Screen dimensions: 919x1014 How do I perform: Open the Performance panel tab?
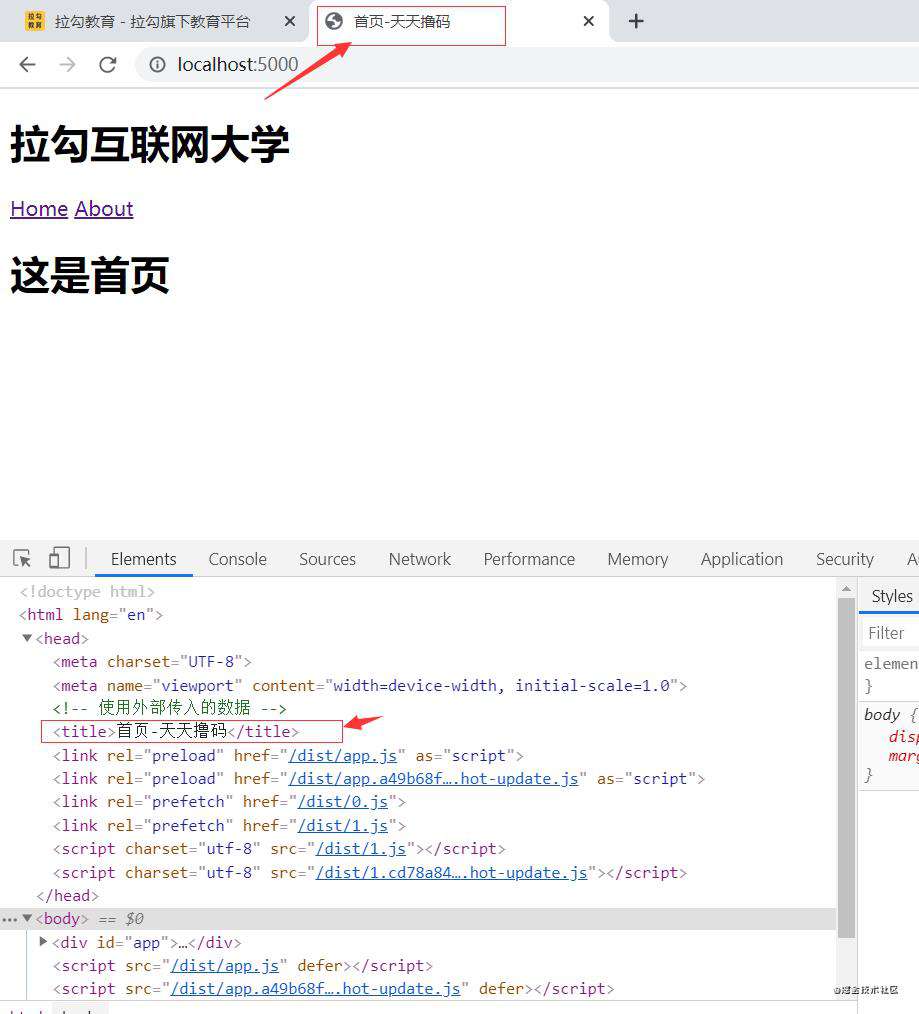(x=529, y=559)
